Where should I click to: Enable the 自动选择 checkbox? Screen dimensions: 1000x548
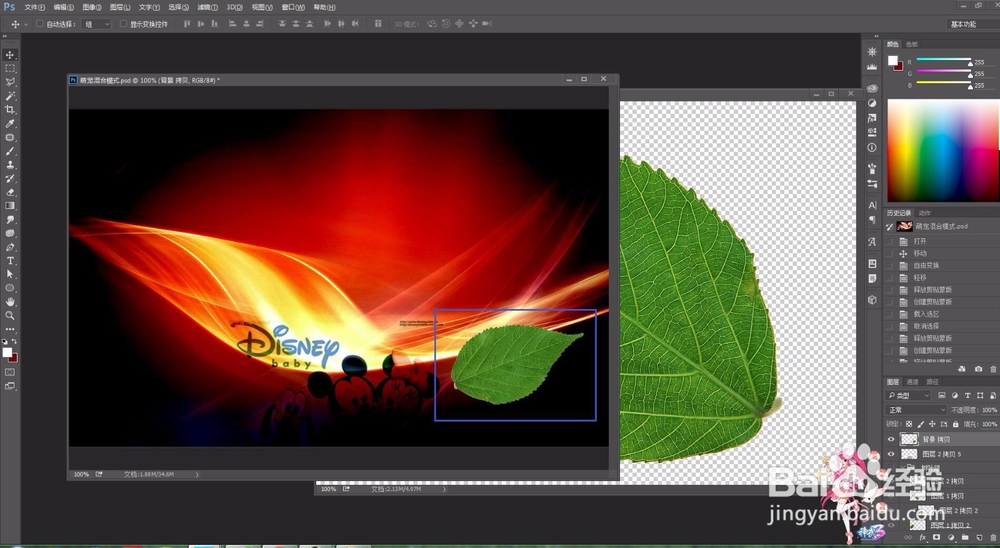click(40, 24)
